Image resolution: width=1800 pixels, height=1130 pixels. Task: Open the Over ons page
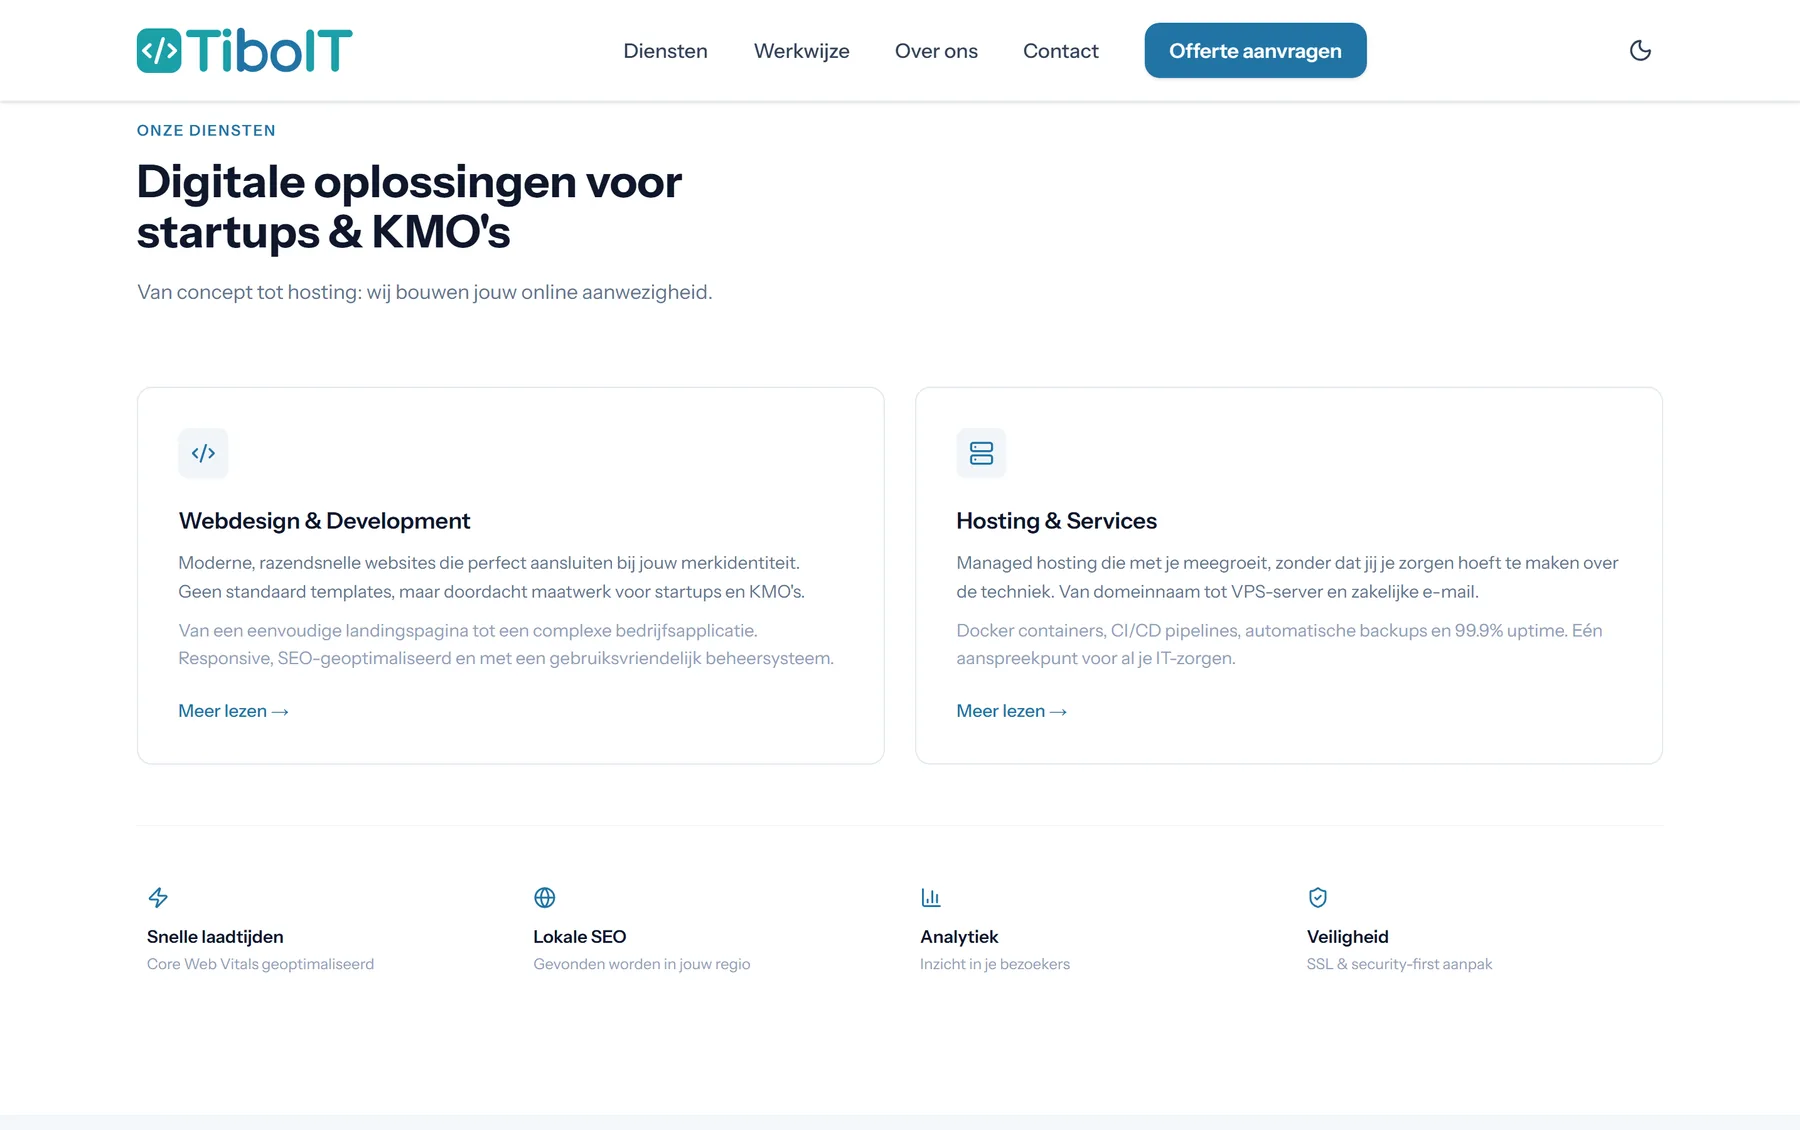pyautogui.click(x=936, y=51)
